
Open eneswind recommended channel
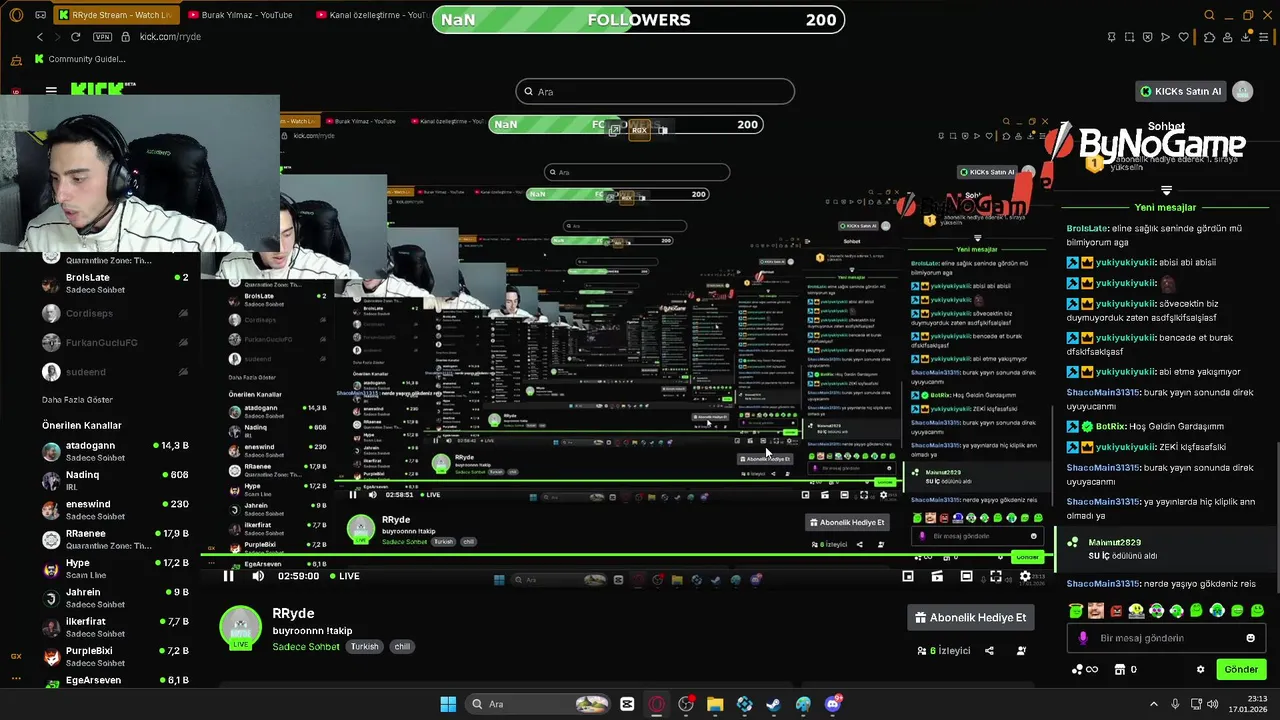click(x=115, y=510)
